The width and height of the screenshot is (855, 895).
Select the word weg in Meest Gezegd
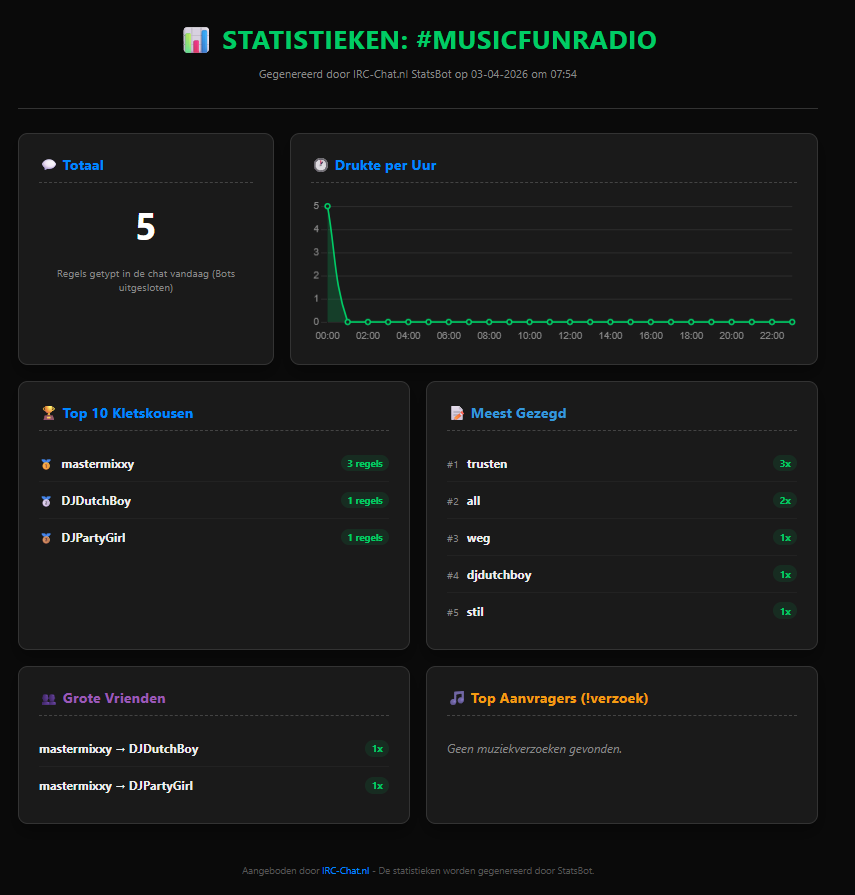(478, 538)
